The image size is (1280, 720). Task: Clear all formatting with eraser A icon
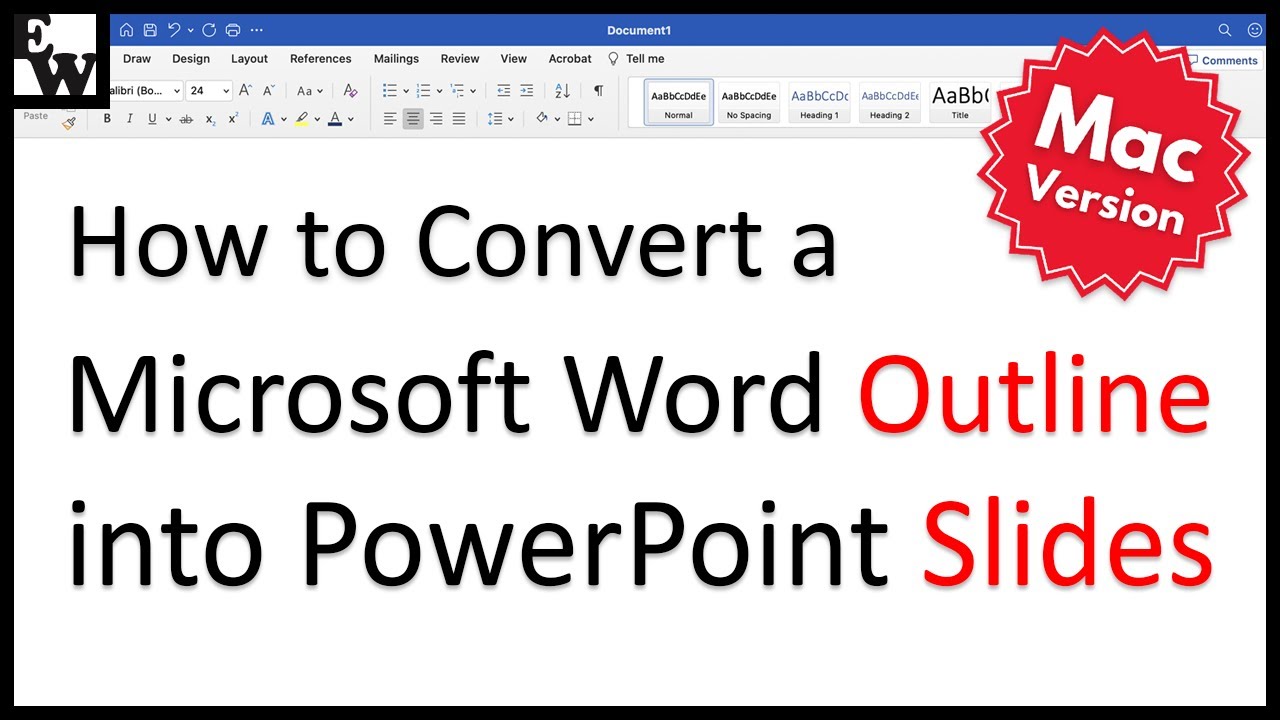[x=350, y=91]
